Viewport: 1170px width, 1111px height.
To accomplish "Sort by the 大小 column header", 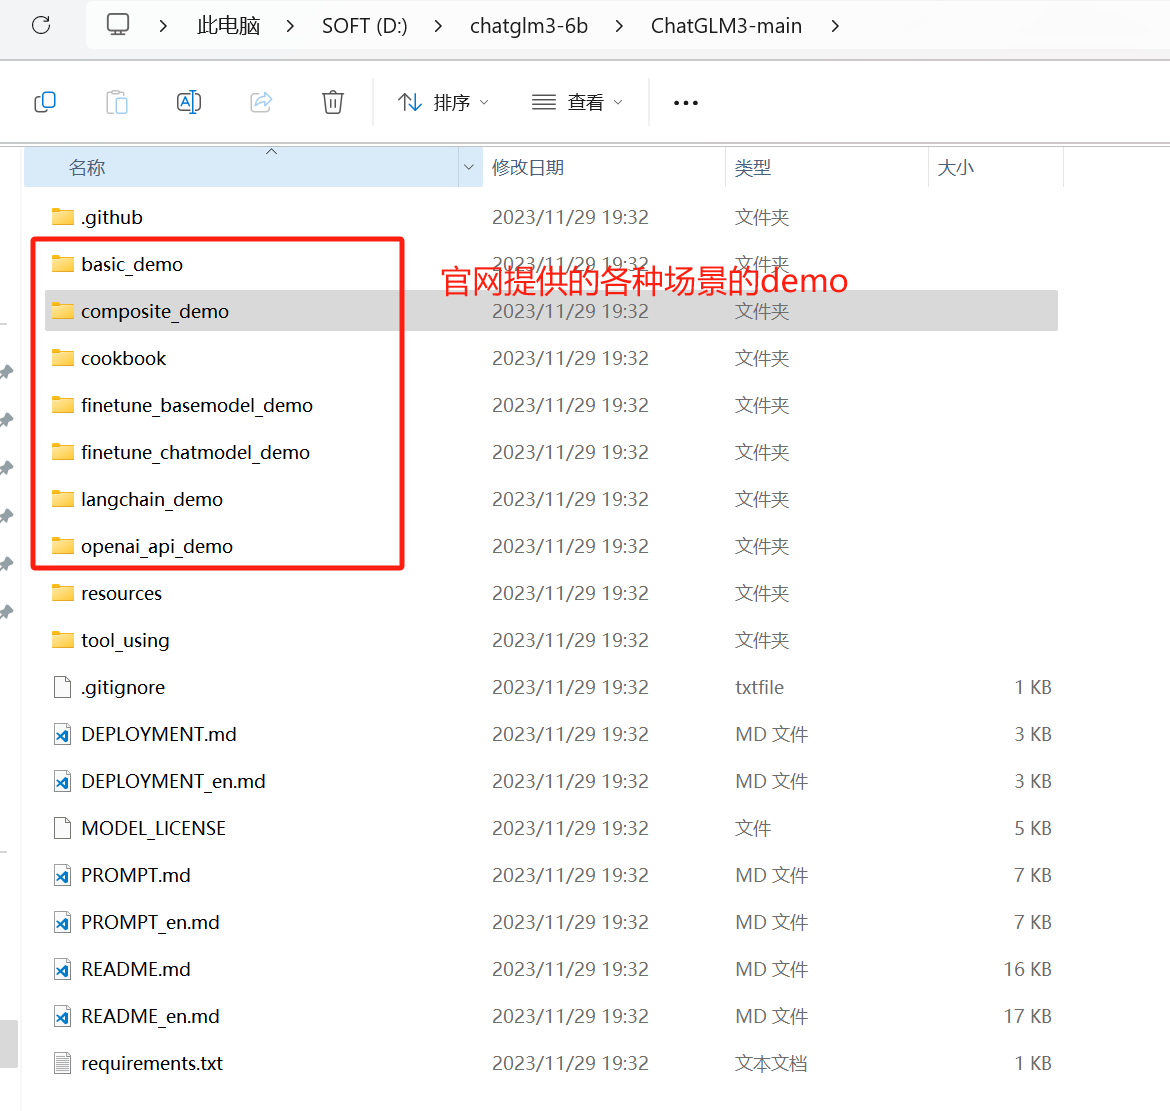I will coord(956,167).
